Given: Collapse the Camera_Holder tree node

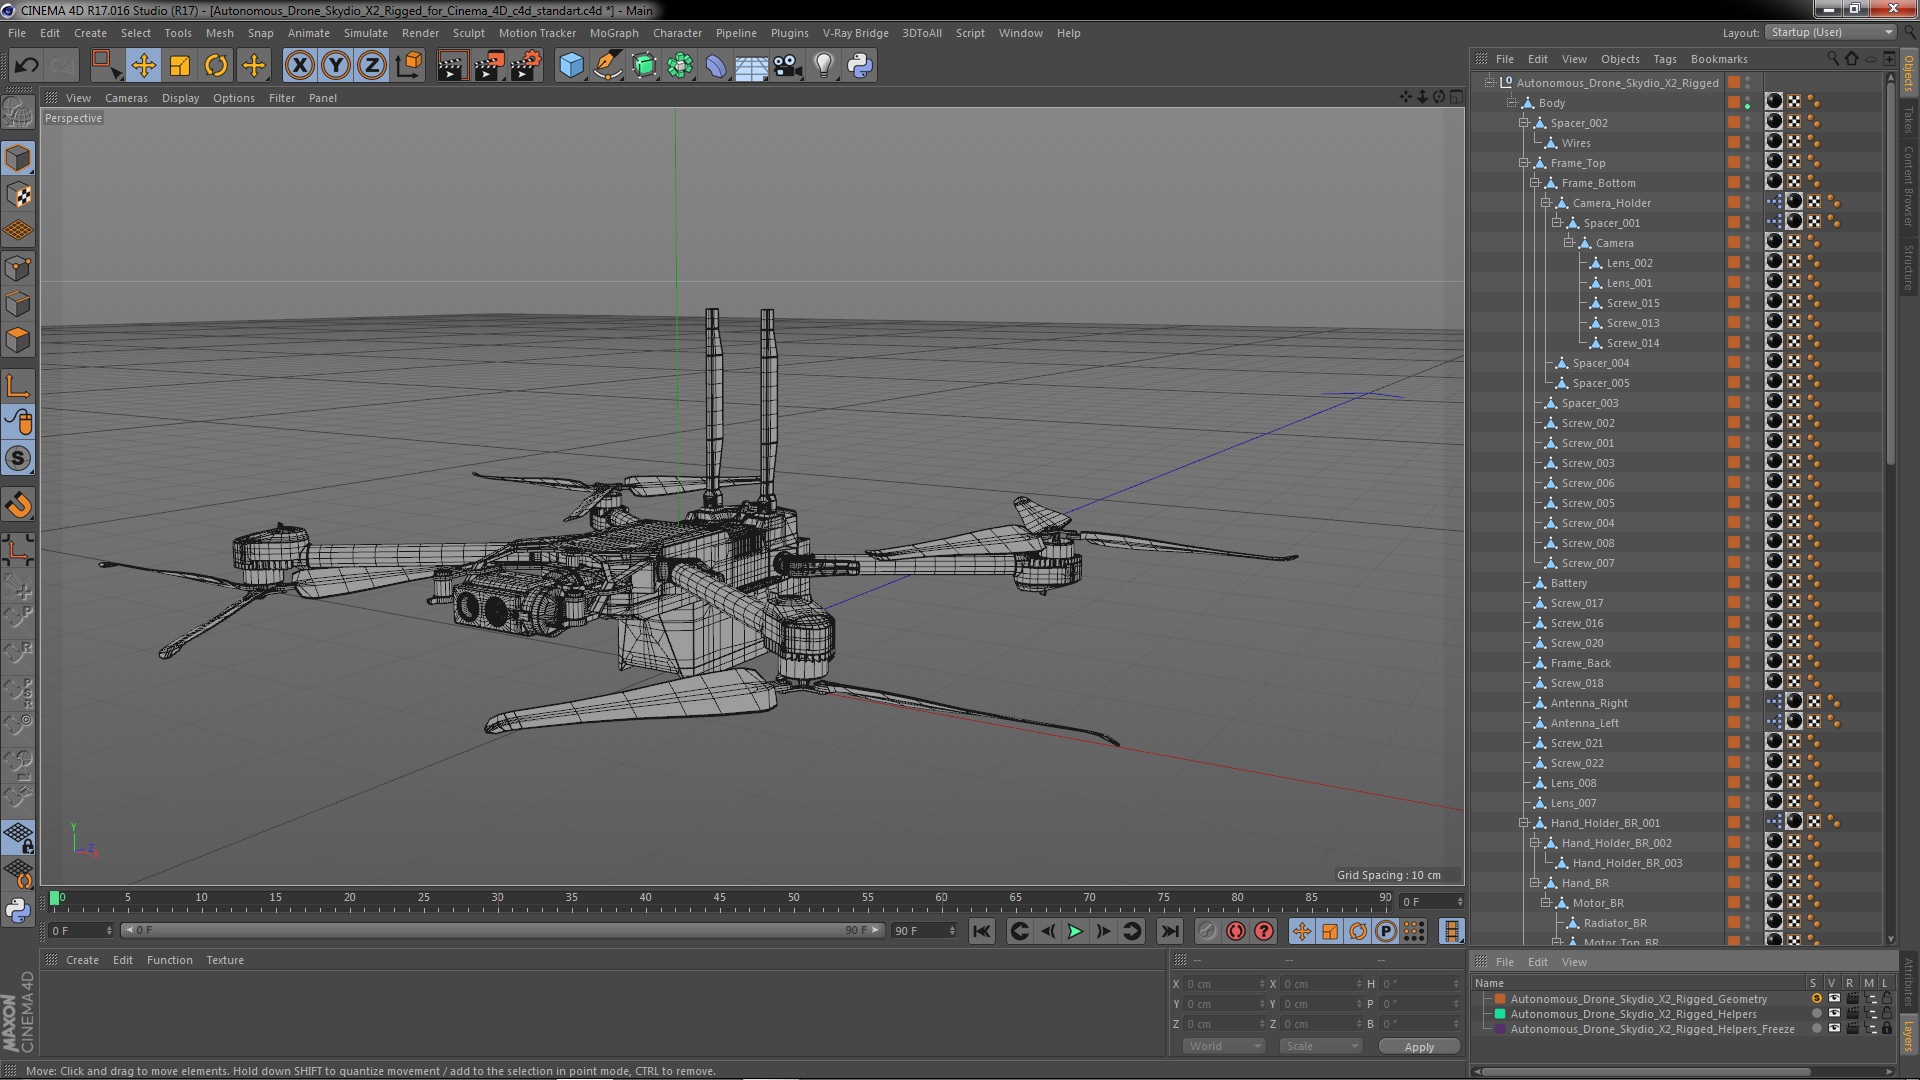Looking at the screenshot, I should tap(1545, 202).
